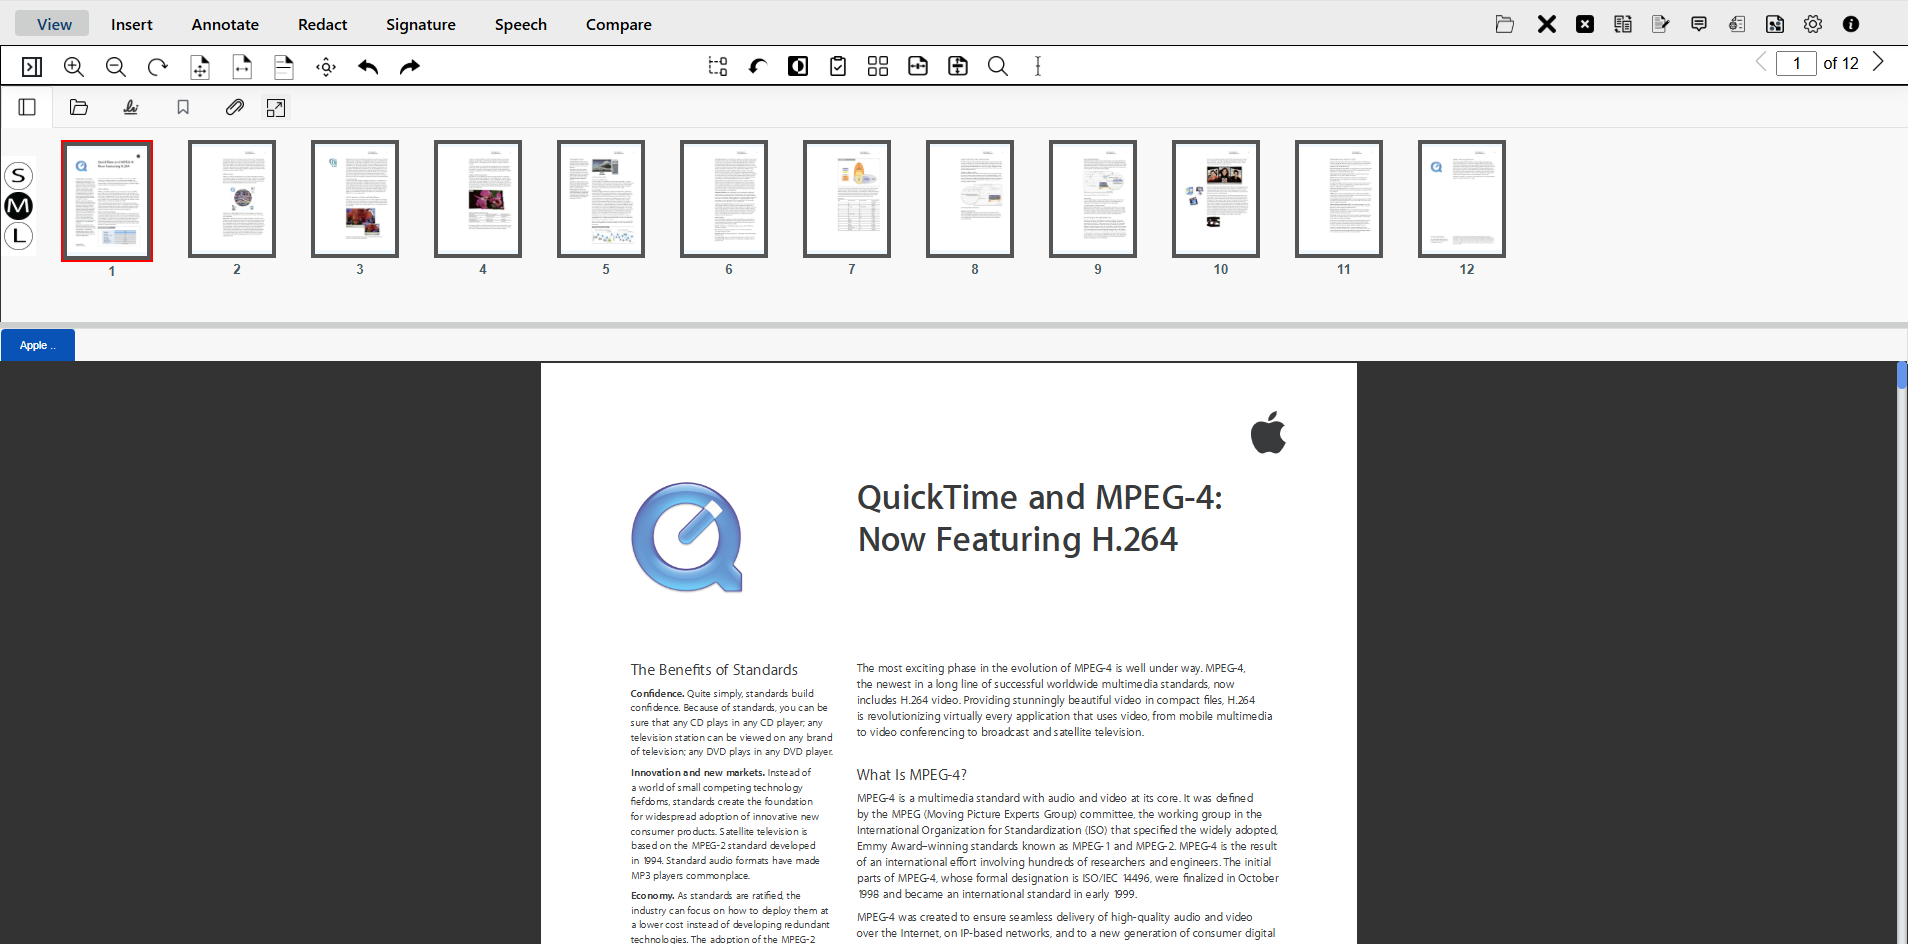Click the zoom out magnifier icon
Viewport: 1908px width, 944px height.
tap(116, 67)
